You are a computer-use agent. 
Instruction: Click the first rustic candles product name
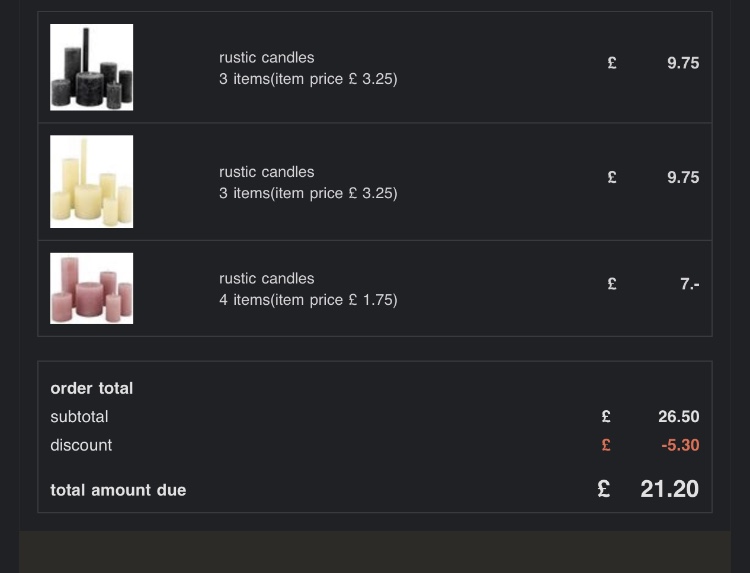(266, 57)
